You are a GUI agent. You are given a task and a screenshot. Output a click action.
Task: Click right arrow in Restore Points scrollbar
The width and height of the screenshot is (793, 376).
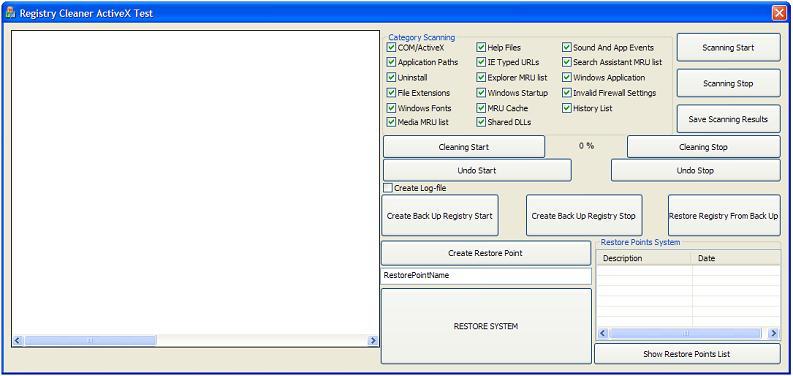(x=773, y=333)
